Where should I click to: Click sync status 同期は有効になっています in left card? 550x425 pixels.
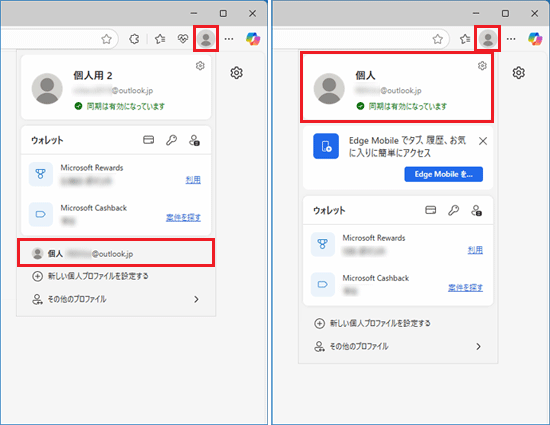120,106
